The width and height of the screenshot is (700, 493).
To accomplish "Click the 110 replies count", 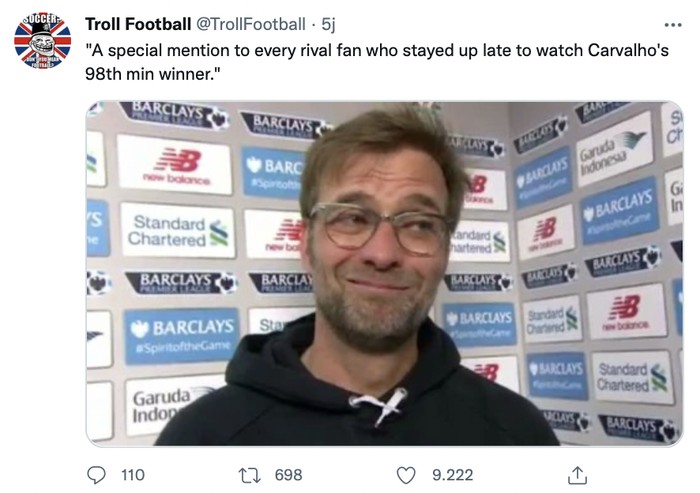I will [x=132, y=475].
